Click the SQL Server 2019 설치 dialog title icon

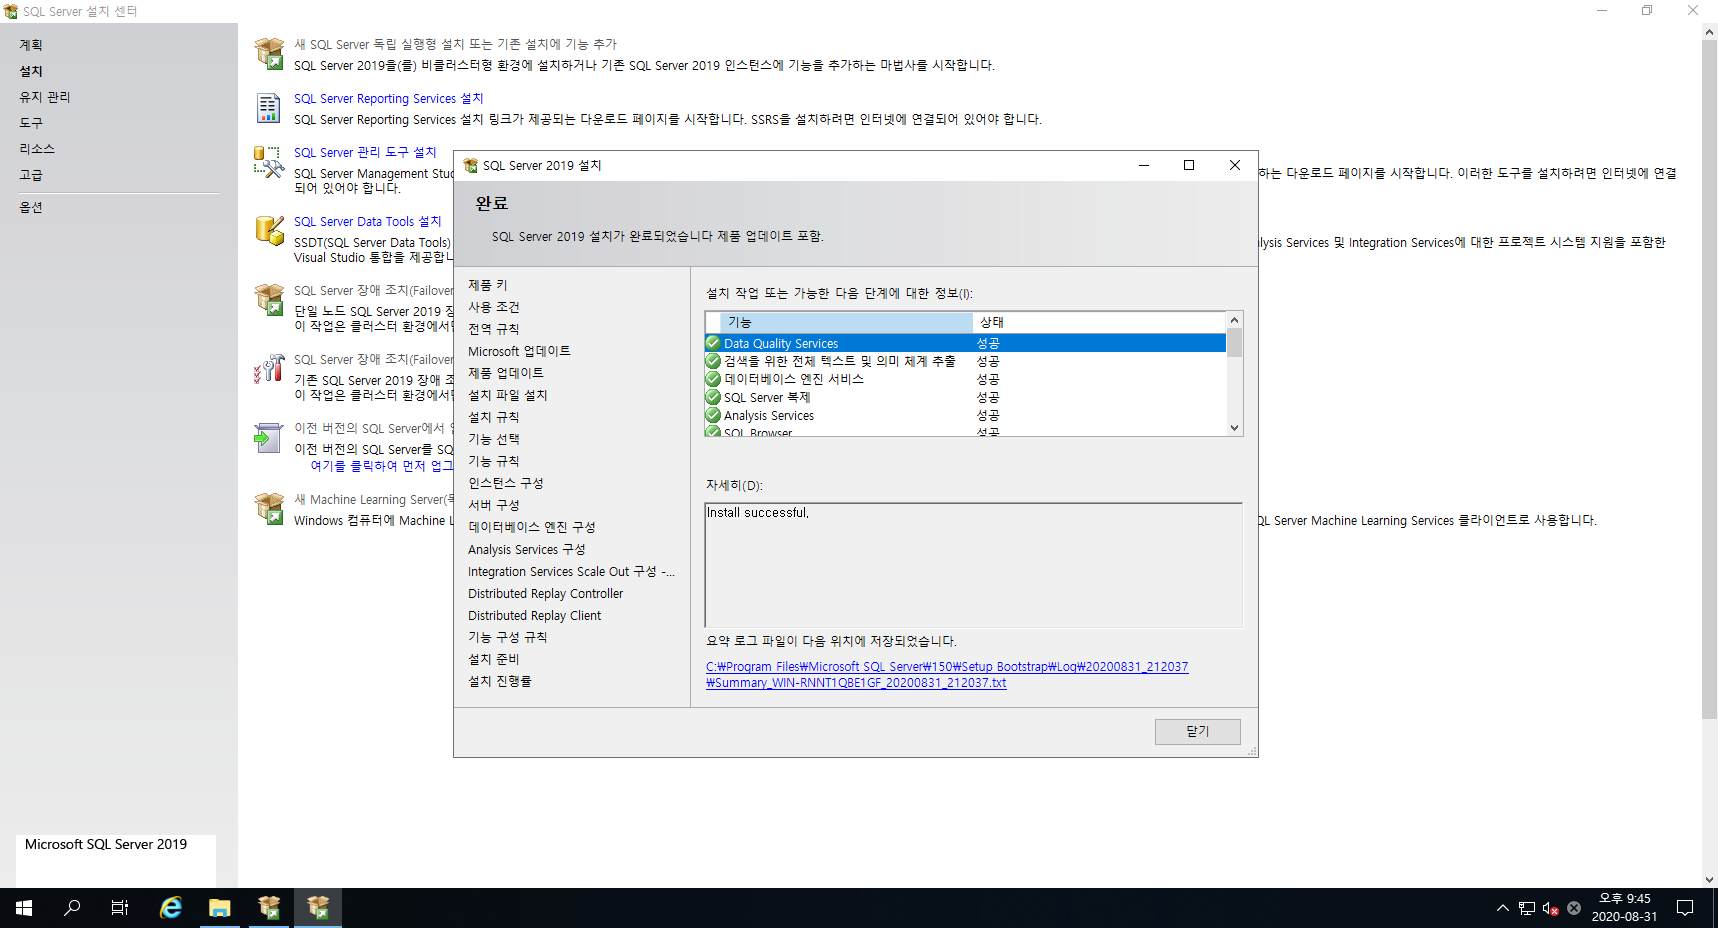click(470, 165)
